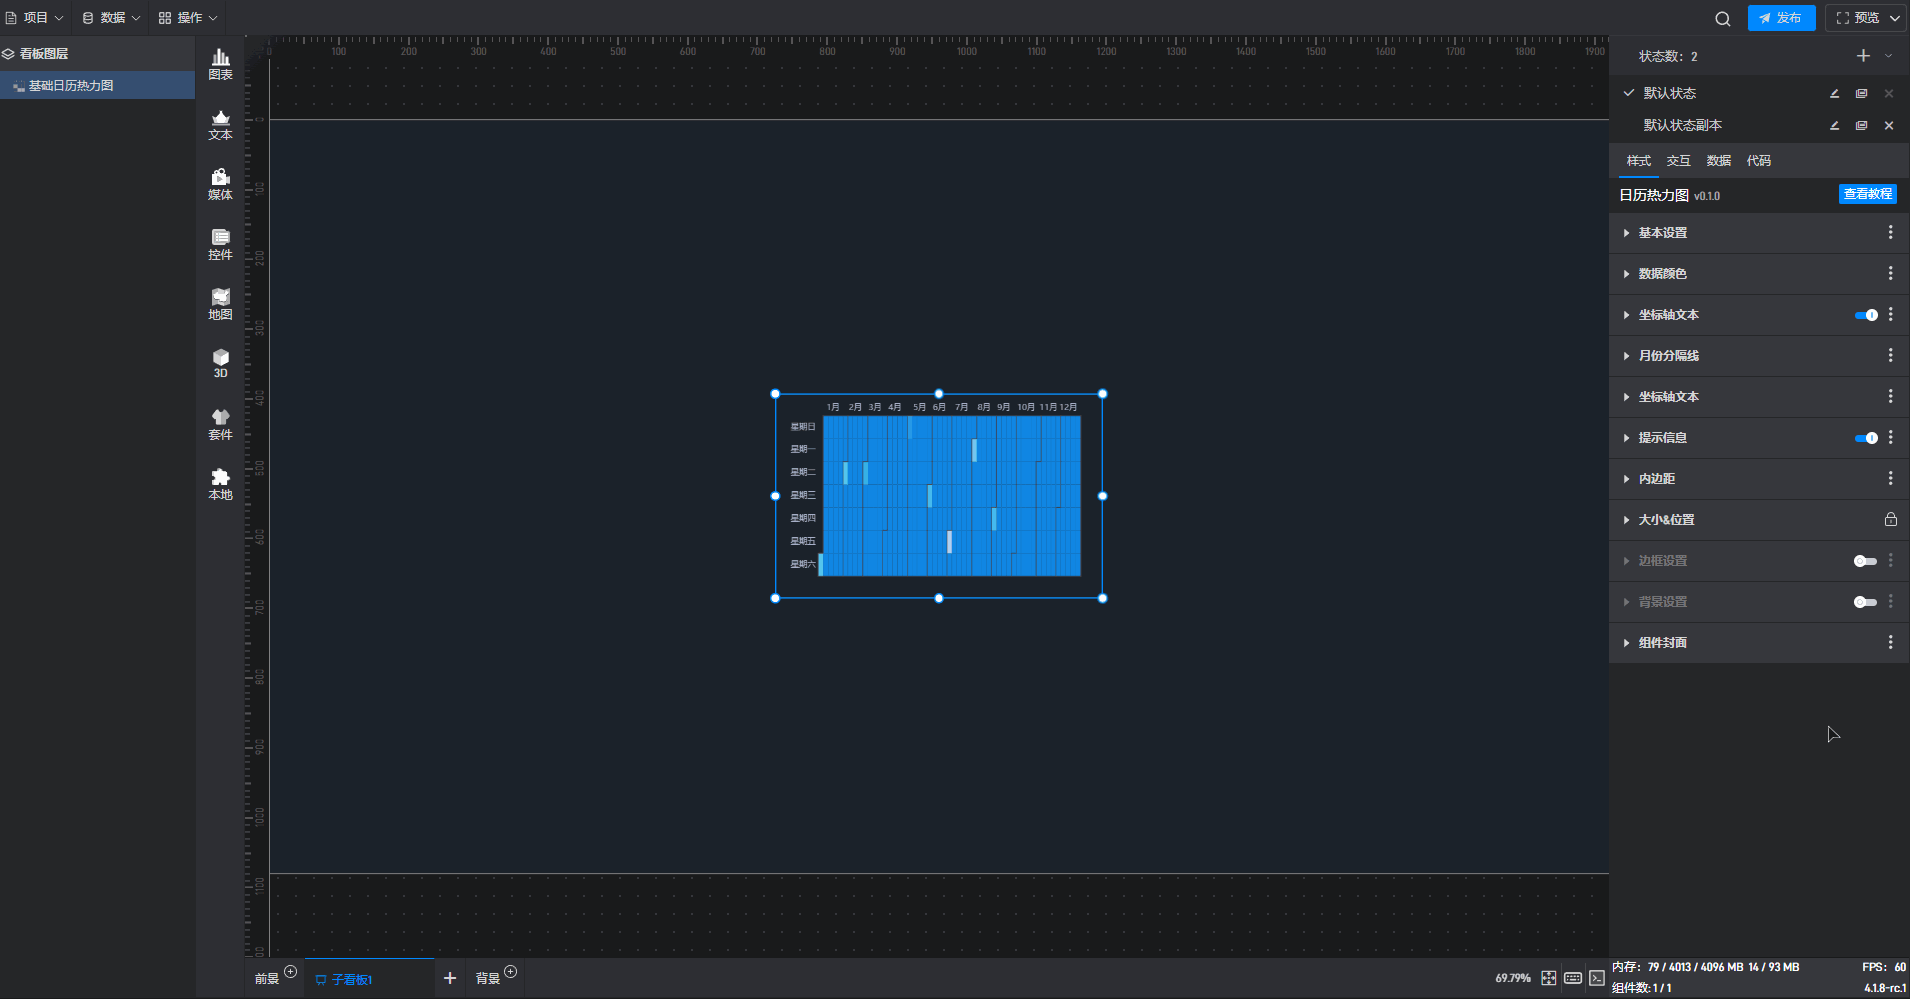Open the three-dot menu for 组件封面
The height and width of the screenshot is (999, 1910).
click(1890, 642)
